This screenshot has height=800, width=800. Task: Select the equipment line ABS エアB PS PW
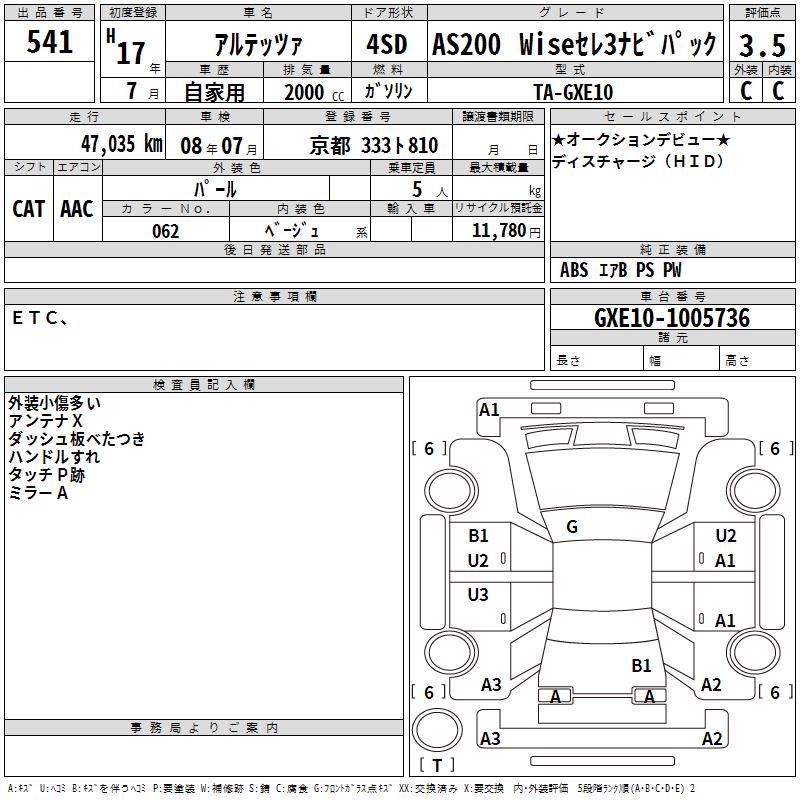click(x=620, y=270)
